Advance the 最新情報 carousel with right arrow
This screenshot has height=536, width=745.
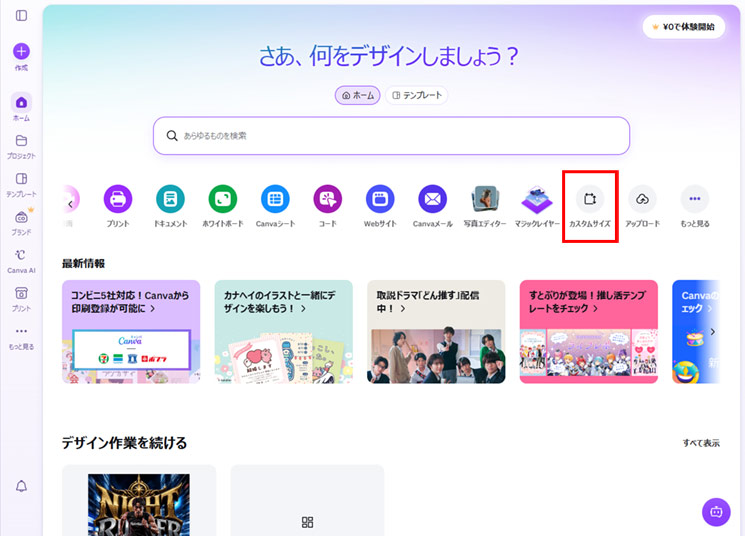[712, 332]
